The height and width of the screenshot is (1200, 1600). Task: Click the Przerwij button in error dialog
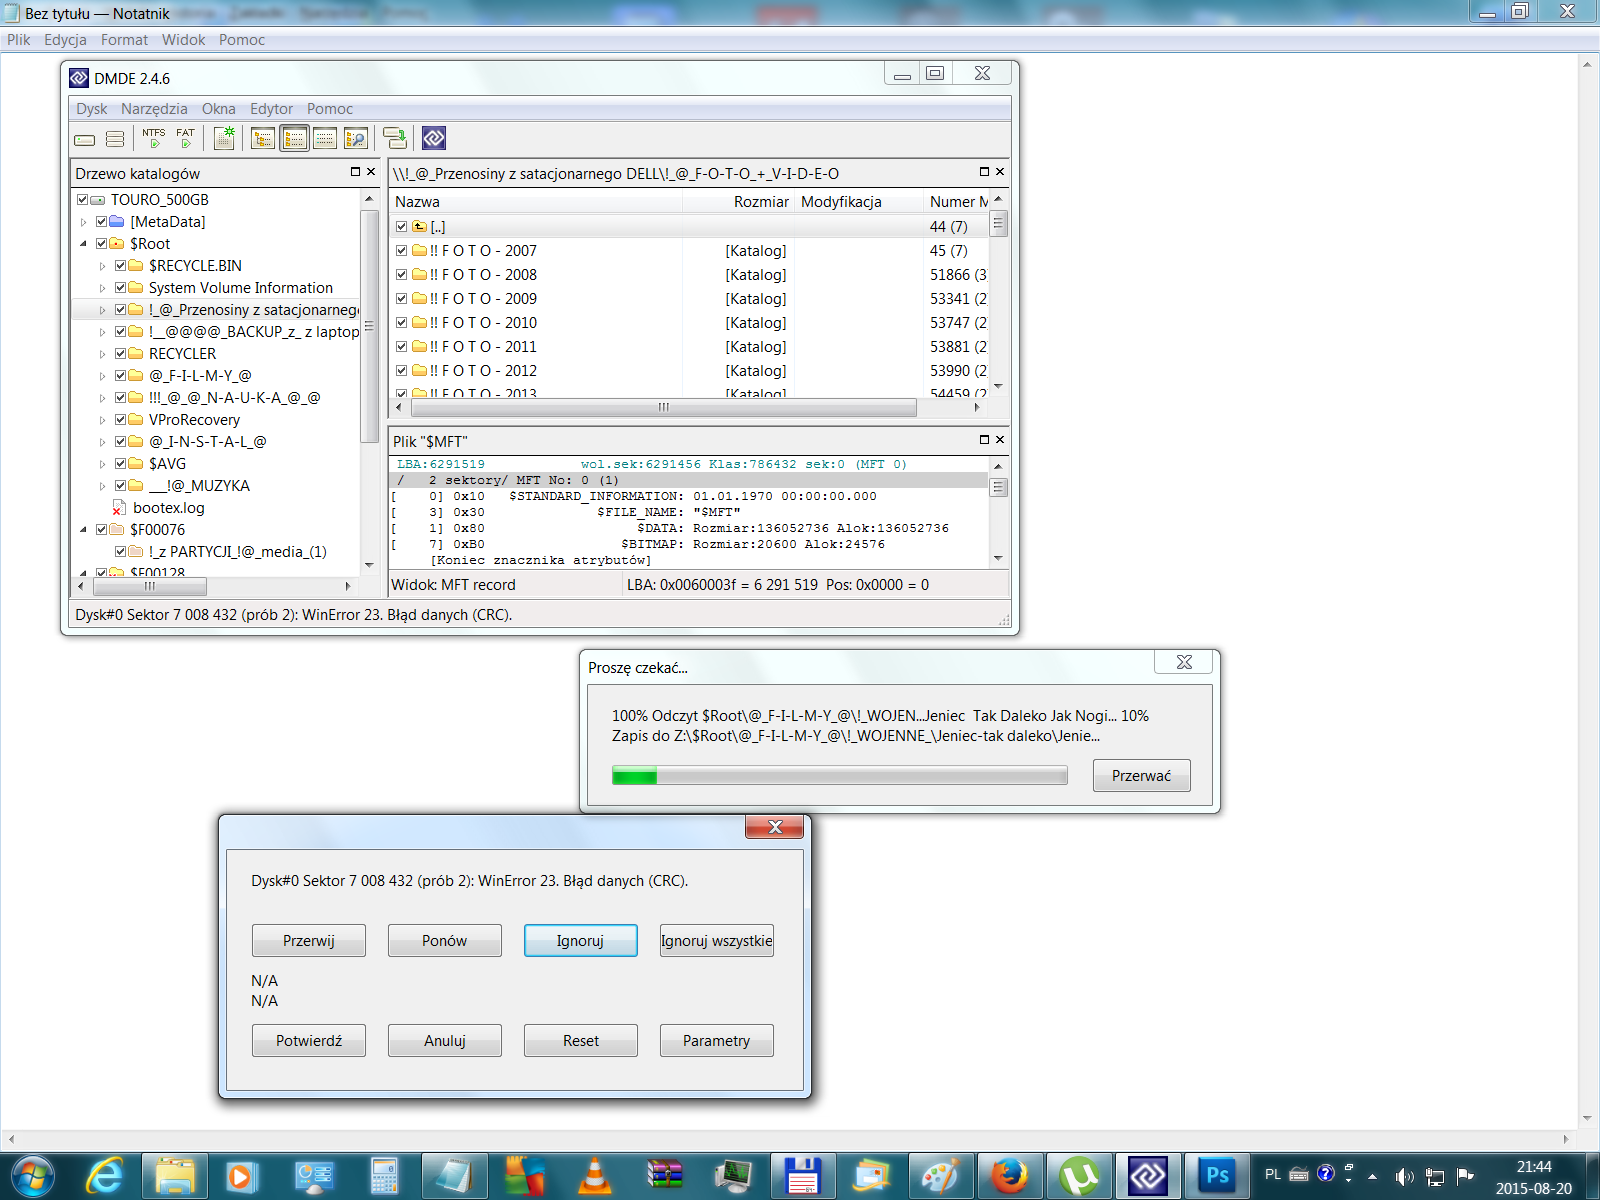click(x=309, y=941)
